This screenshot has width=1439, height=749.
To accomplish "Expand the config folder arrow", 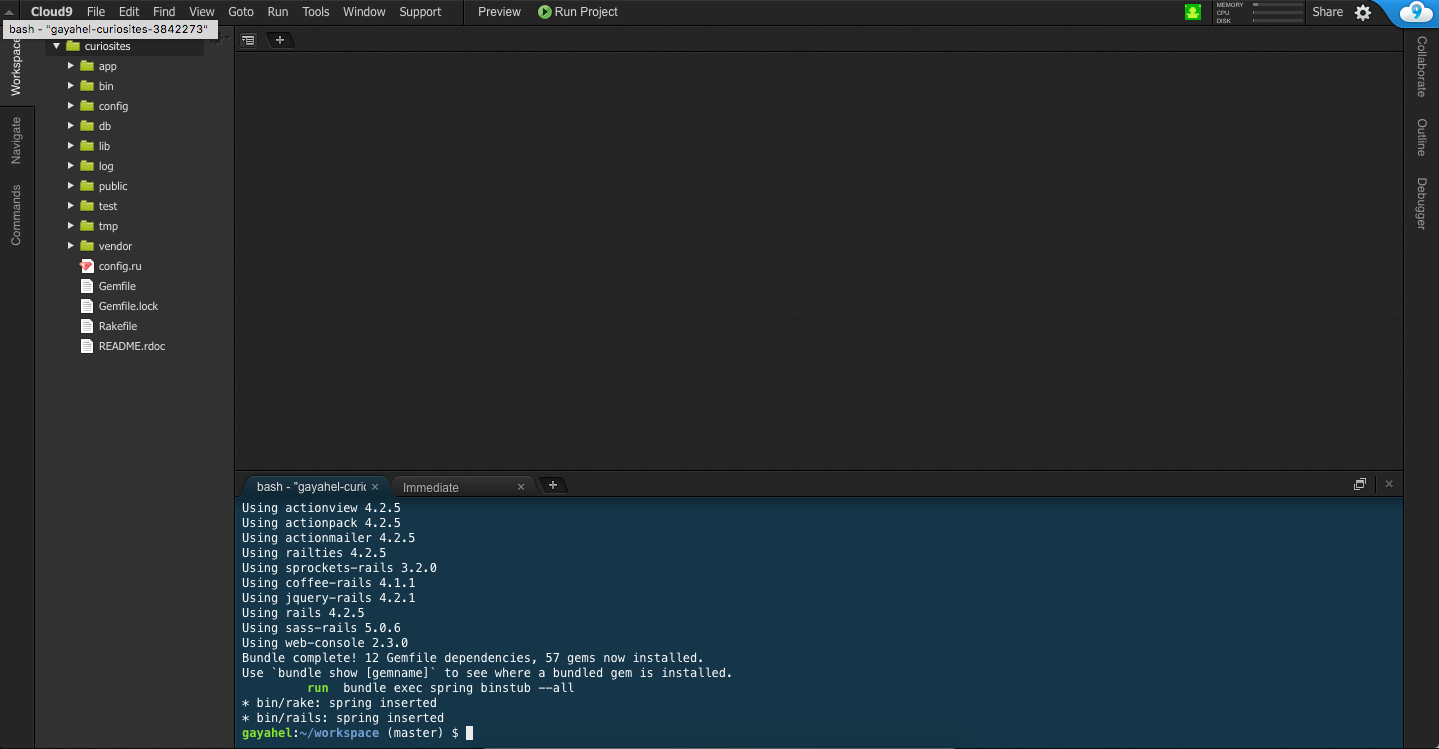I will click(x=71, y=106).
